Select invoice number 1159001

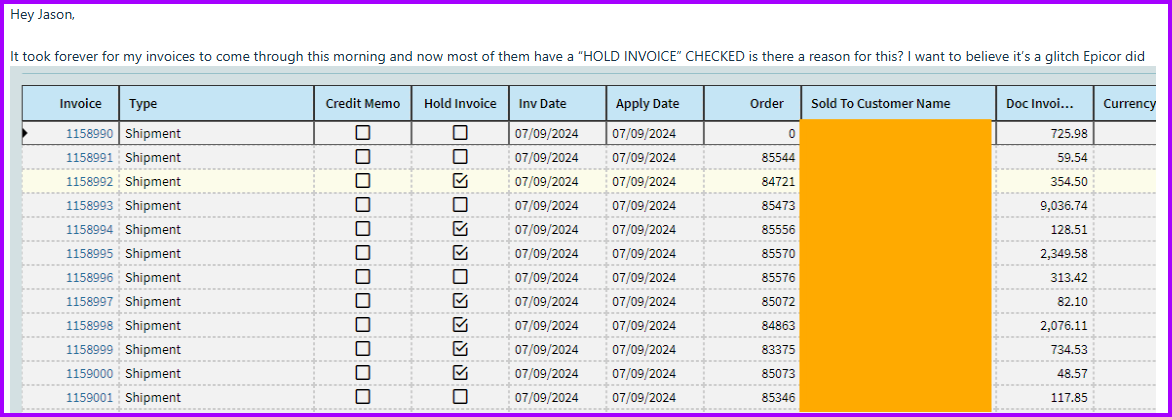tap(90, 397)
